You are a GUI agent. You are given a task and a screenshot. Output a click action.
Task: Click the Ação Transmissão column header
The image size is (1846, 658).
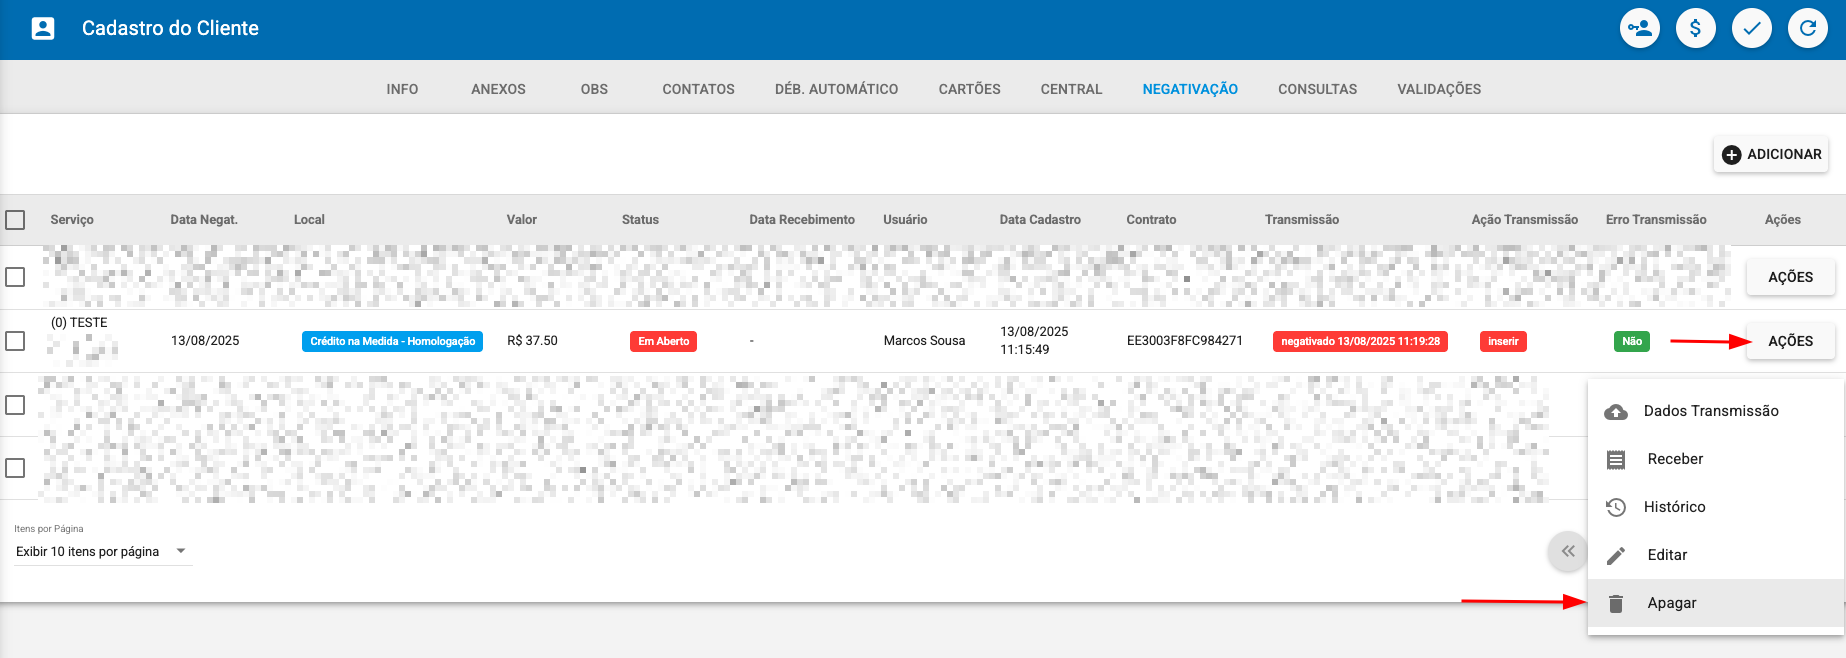tap(1525, 220)
